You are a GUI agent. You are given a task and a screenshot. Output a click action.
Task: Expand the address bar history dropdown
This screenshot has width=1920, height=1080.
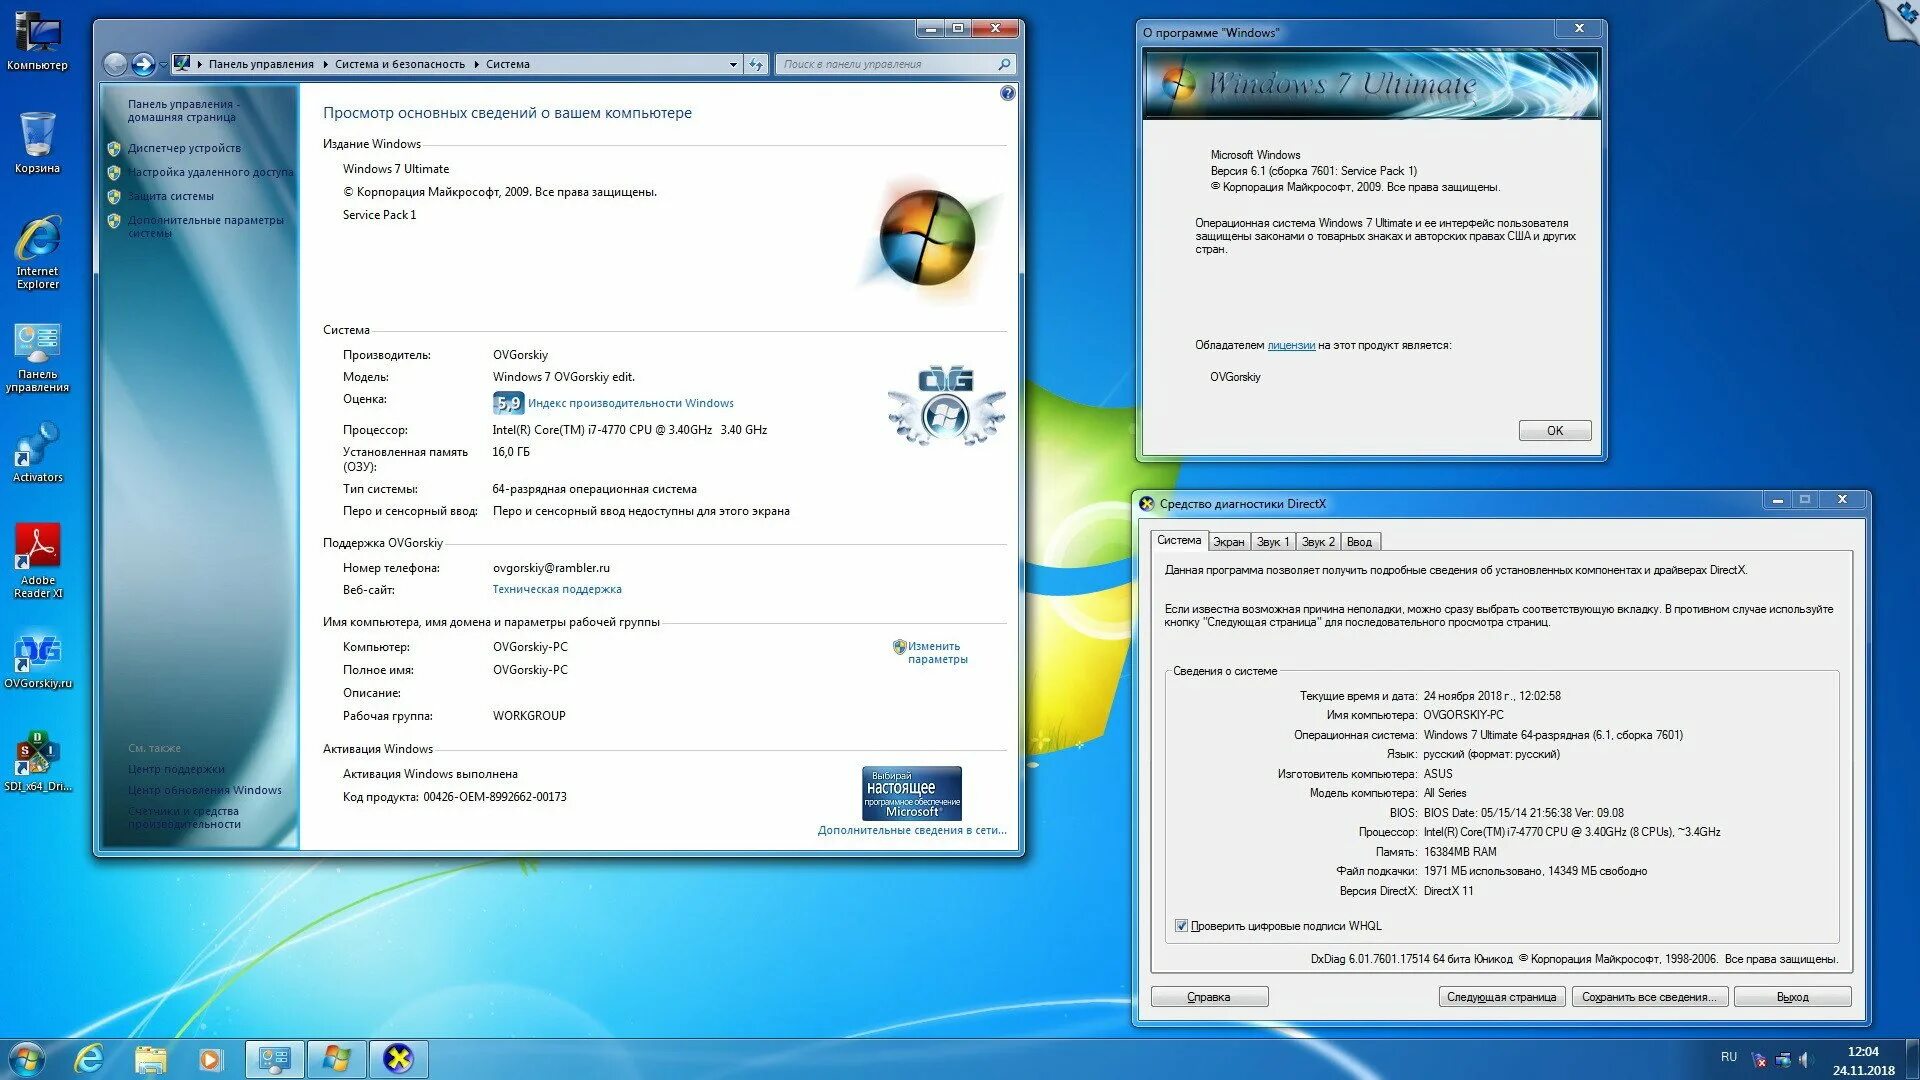[x=733, y=64]
